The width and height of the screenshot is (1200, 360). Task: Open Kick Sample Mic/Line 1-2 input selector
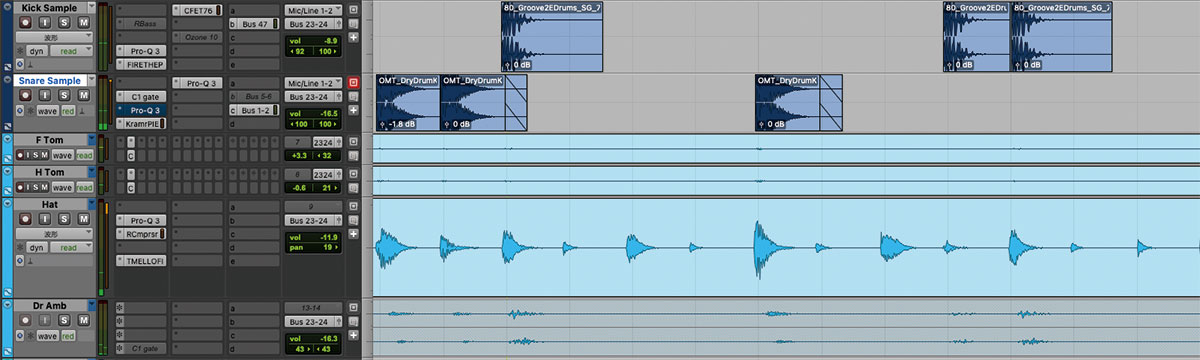pos(313,11)
